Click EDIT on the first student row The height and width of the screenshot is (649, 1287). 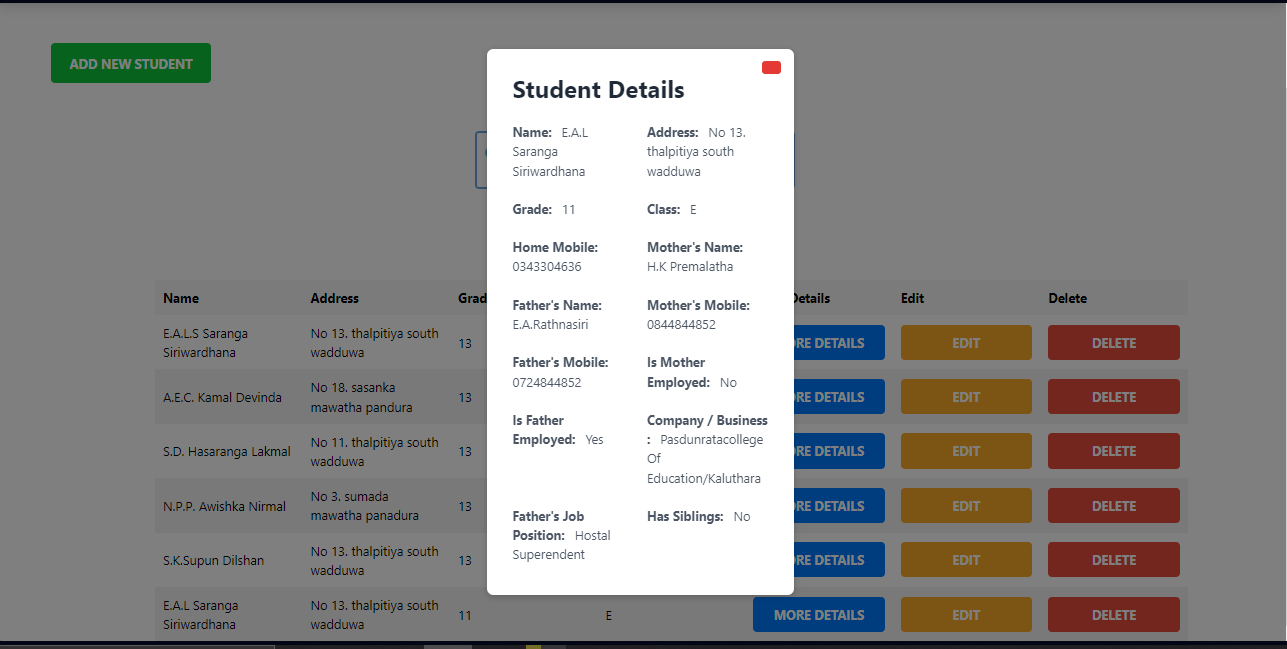point(966,342)
